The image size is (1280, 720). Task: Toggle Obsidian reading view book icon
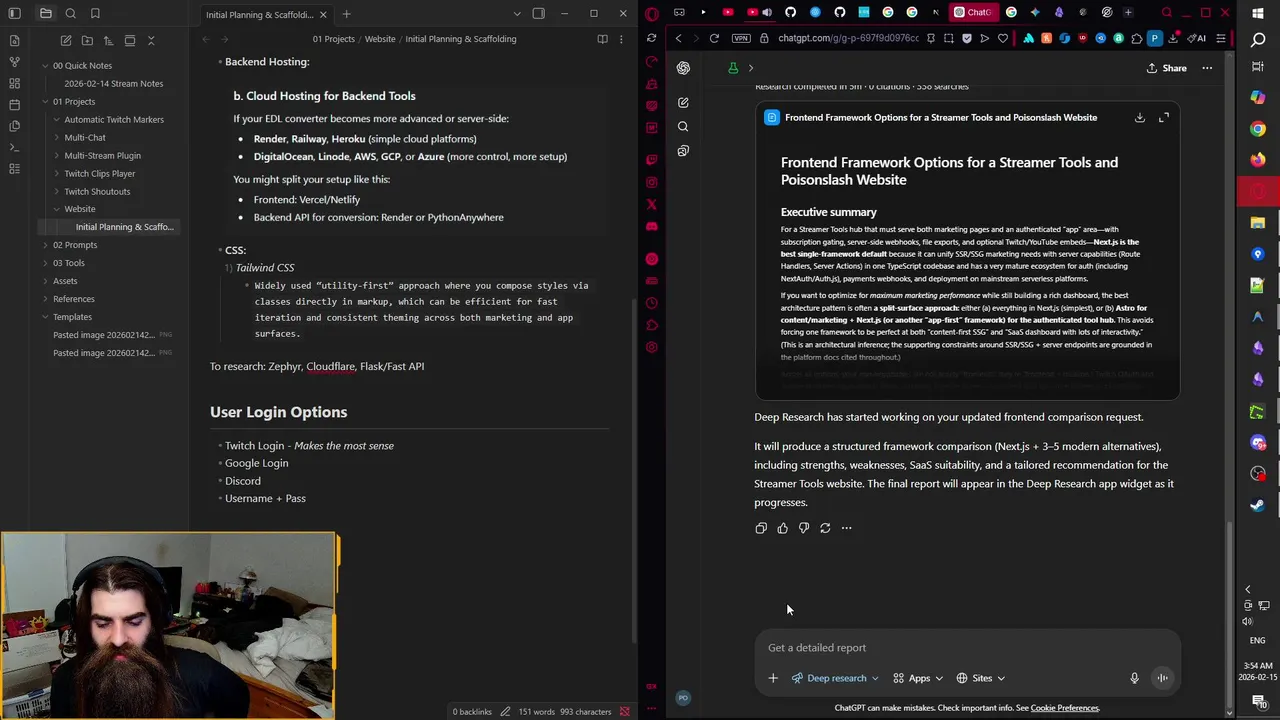pos(602,39)
